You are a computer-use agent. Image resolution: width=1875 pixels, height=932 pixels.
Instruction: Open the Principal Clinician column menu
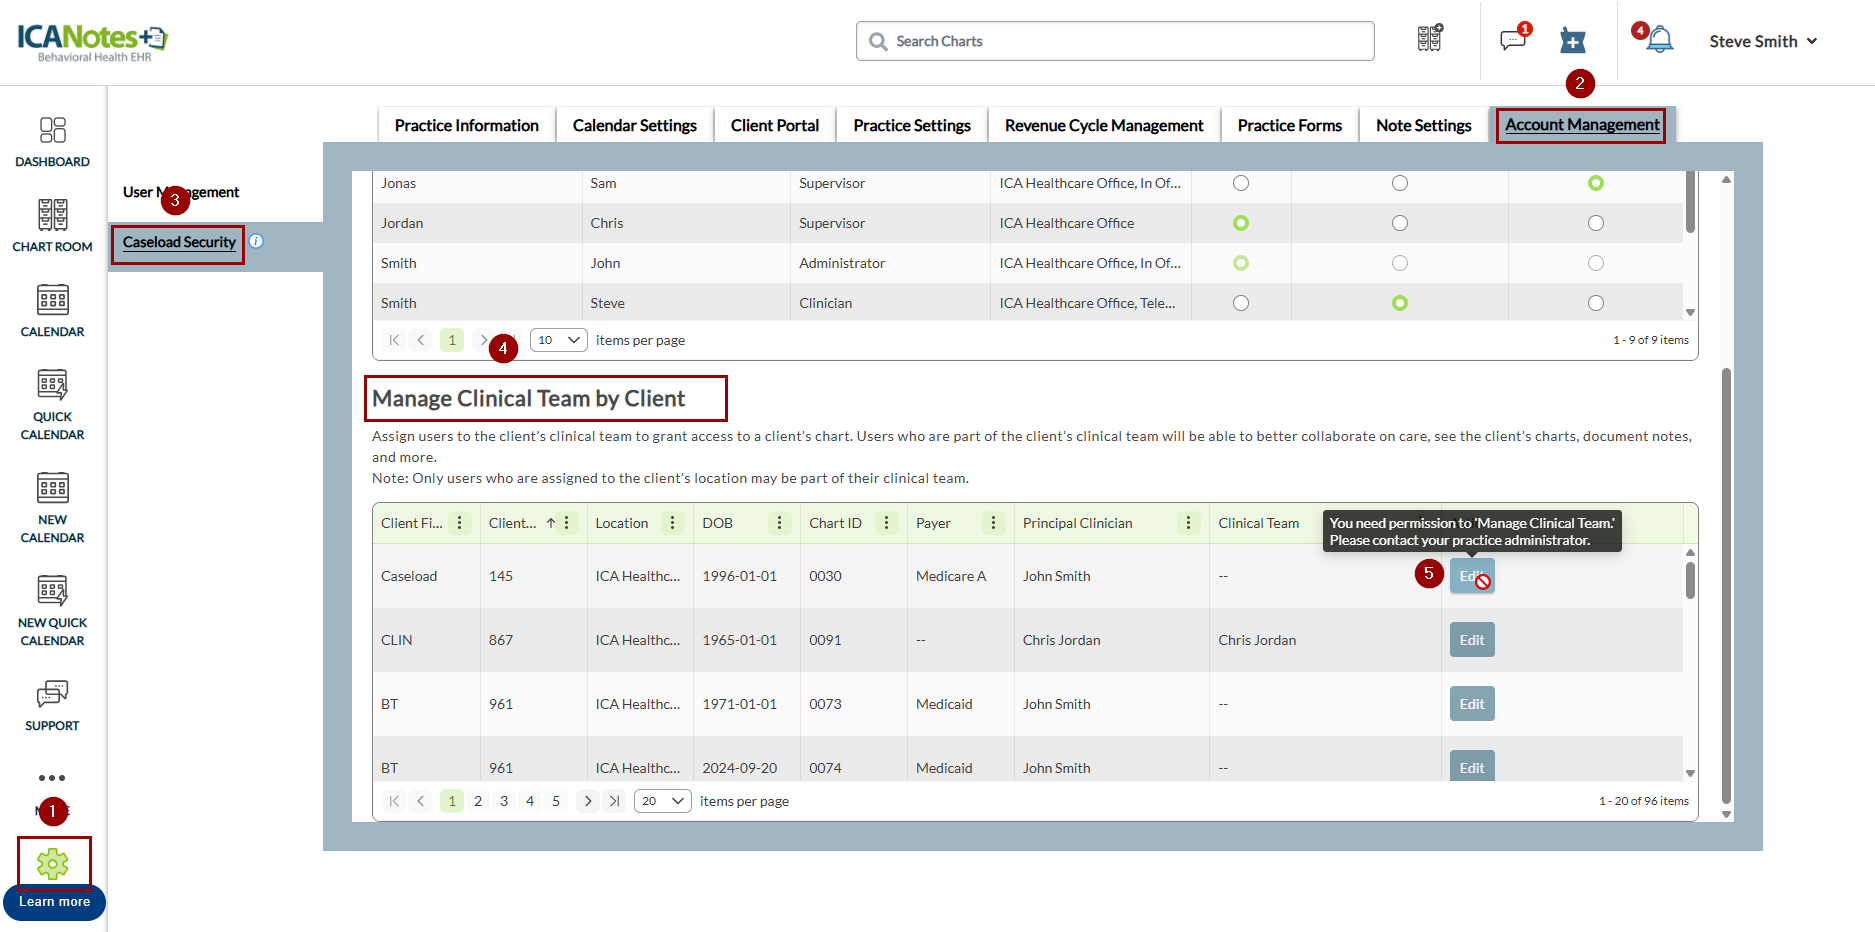point(1188,523)
